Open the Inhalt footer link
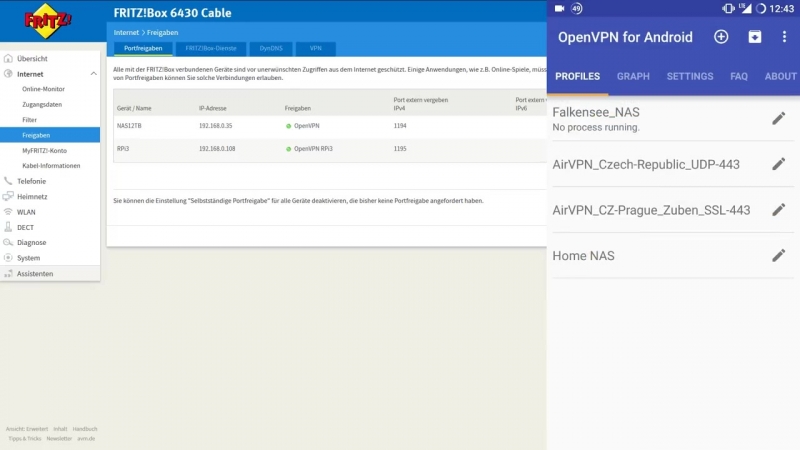 tap(60, 429)
